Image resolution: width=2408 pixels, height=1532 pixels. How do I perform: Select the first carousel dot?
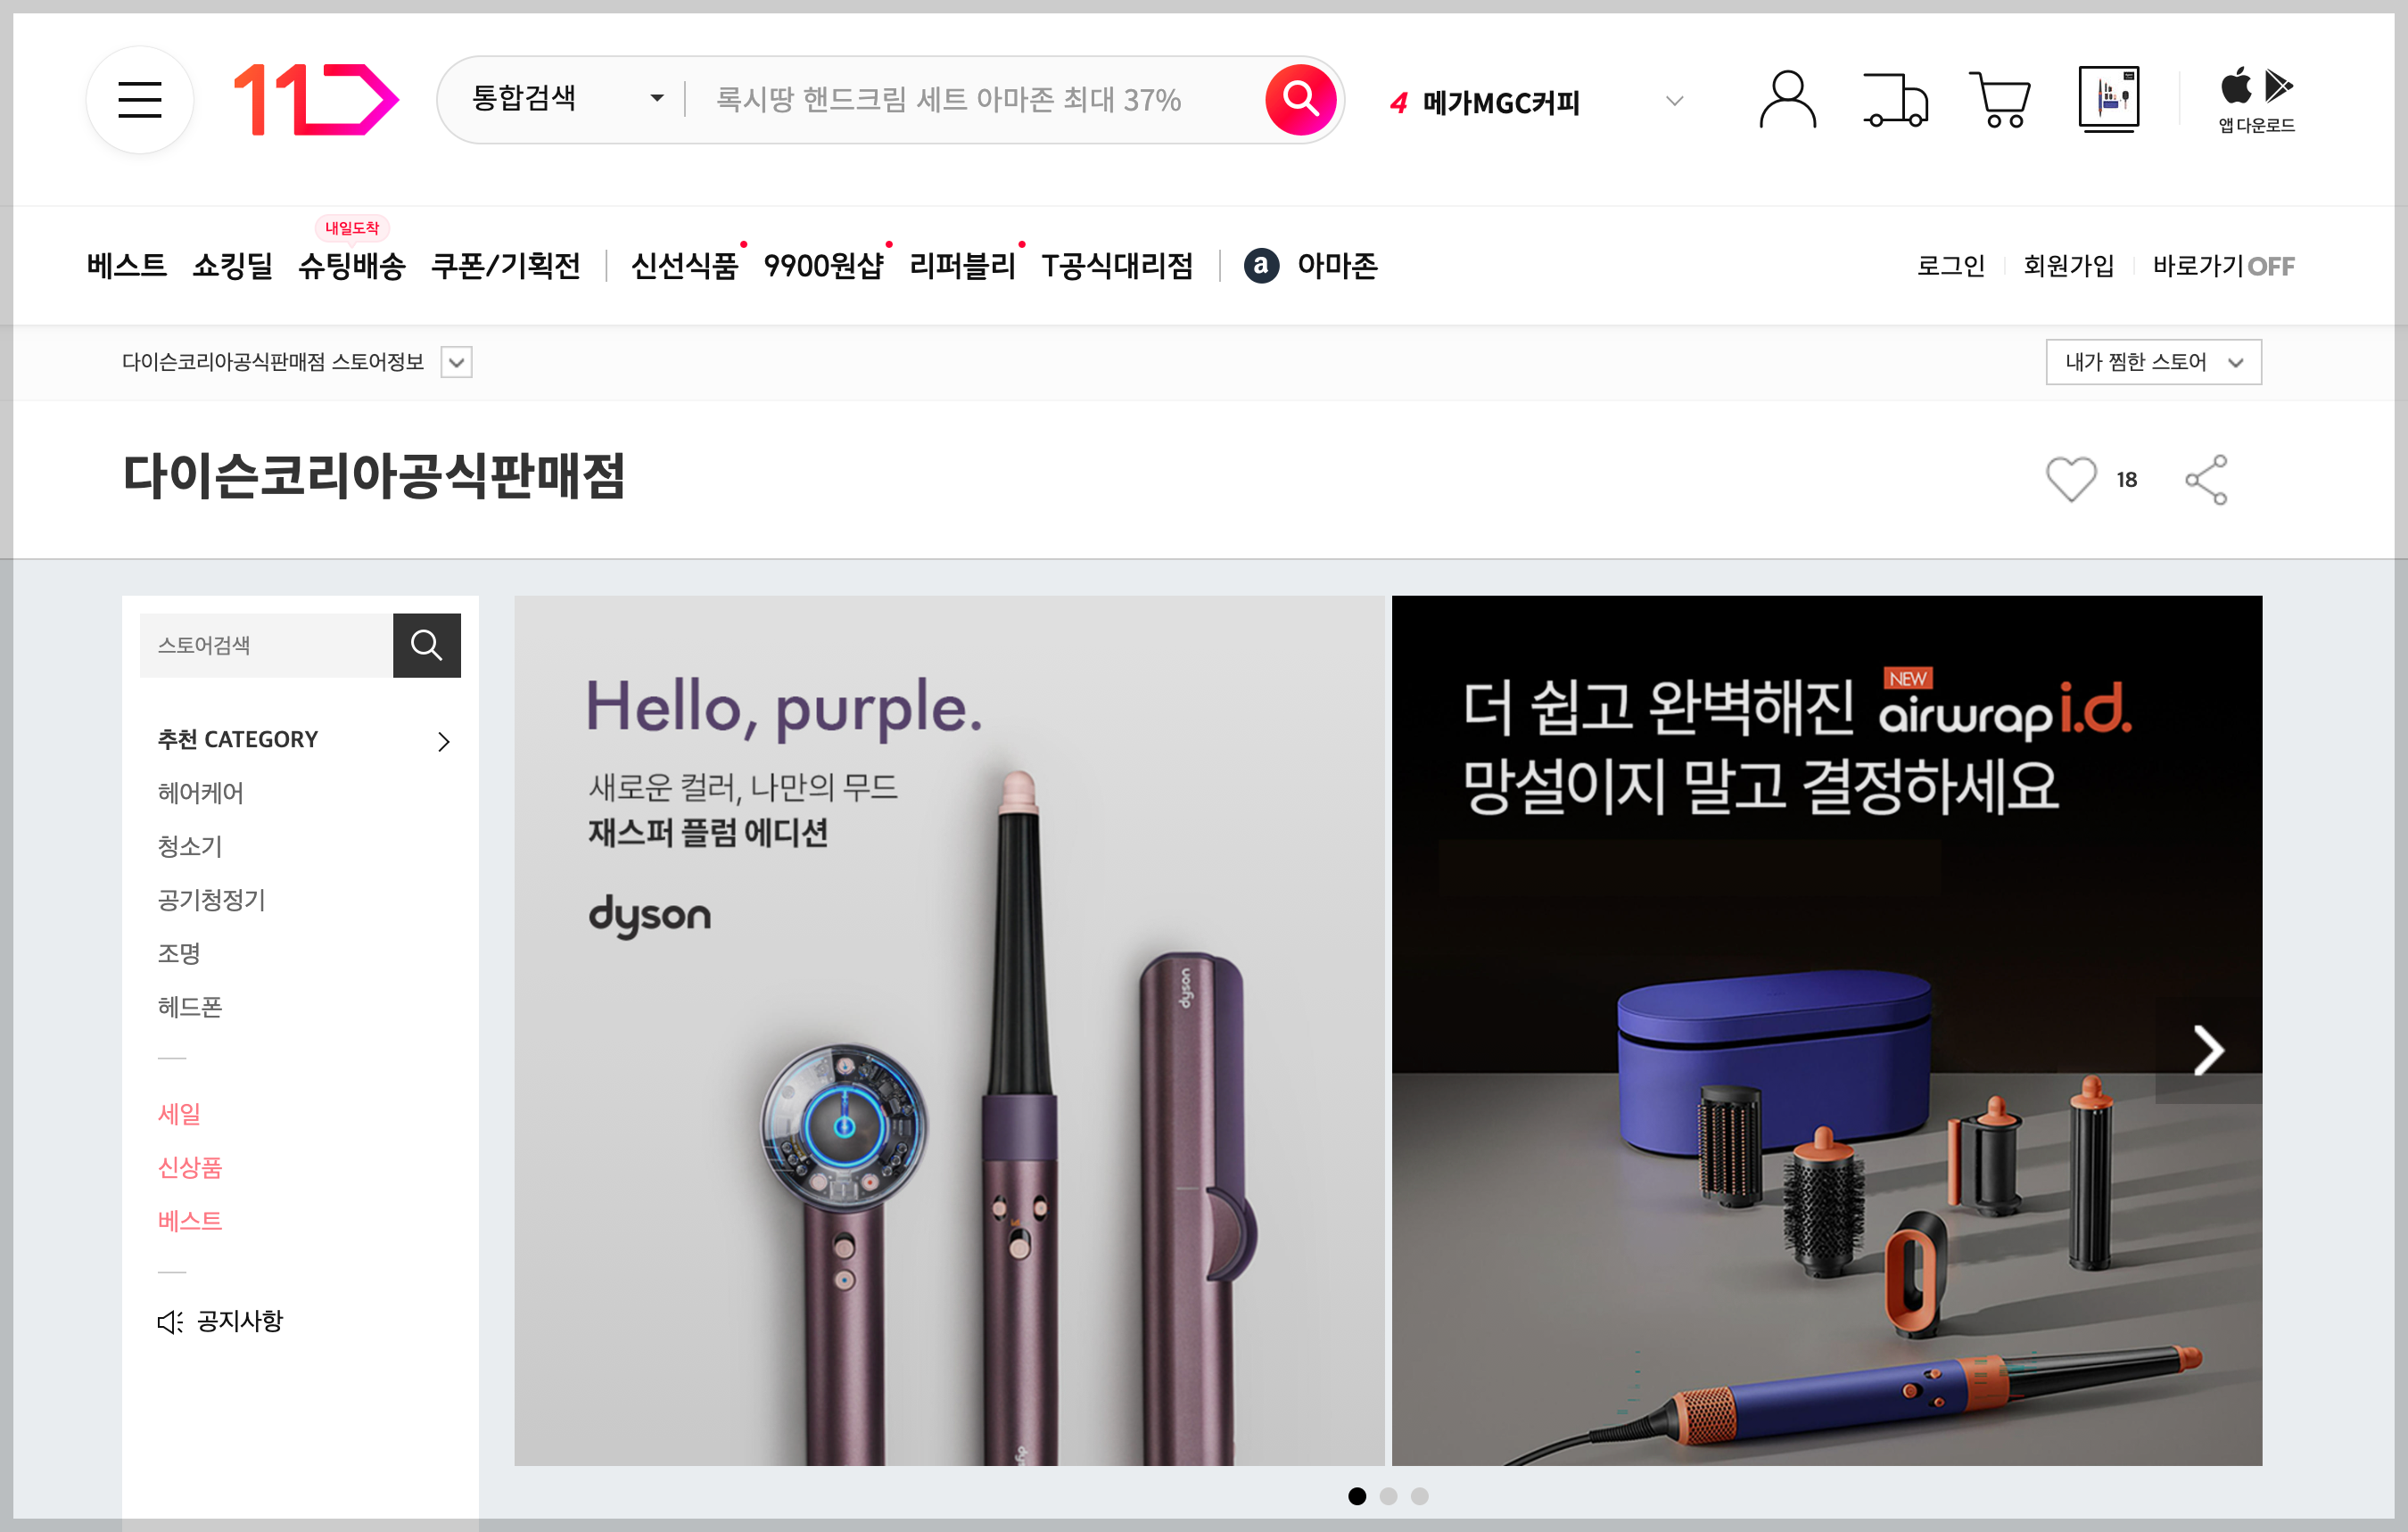click(1356, 1496)
